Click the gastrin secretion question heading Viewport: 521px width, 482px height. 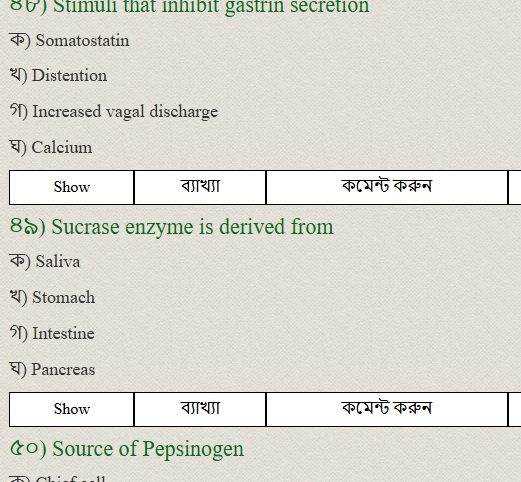(190, 7)
